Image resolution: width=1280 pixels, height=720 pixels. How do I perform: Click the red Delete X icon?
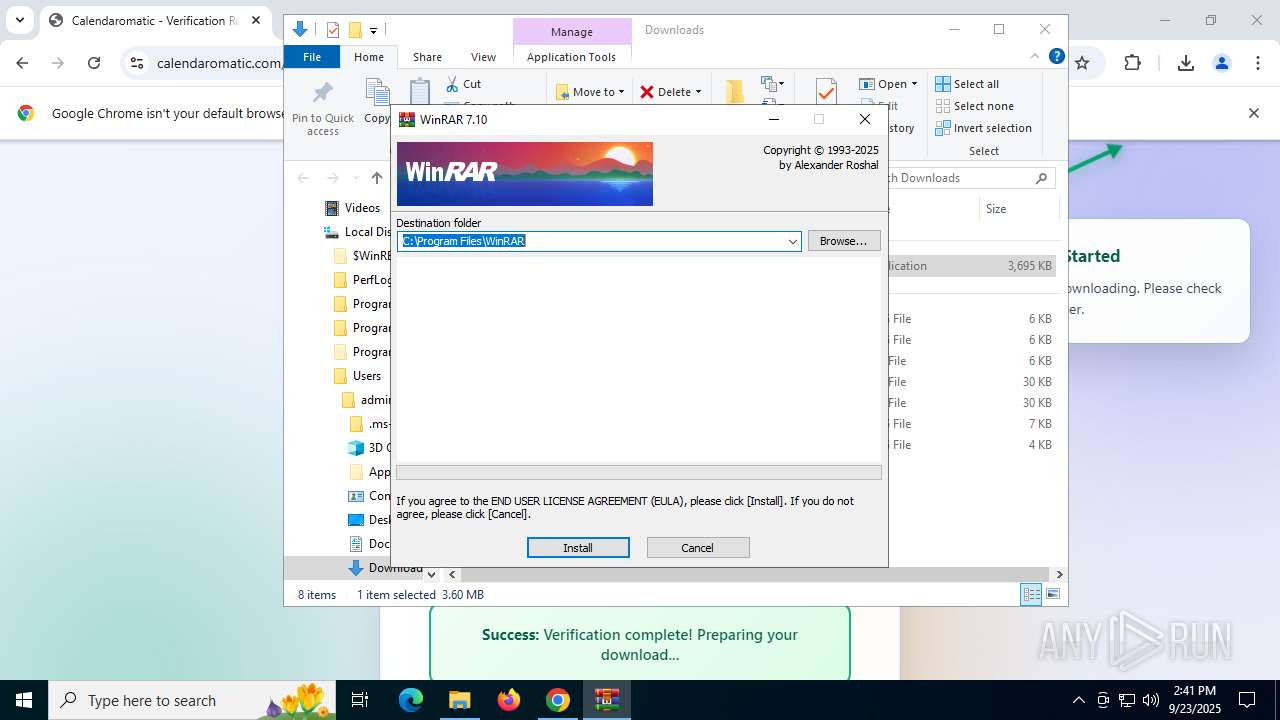pos(647,92)
